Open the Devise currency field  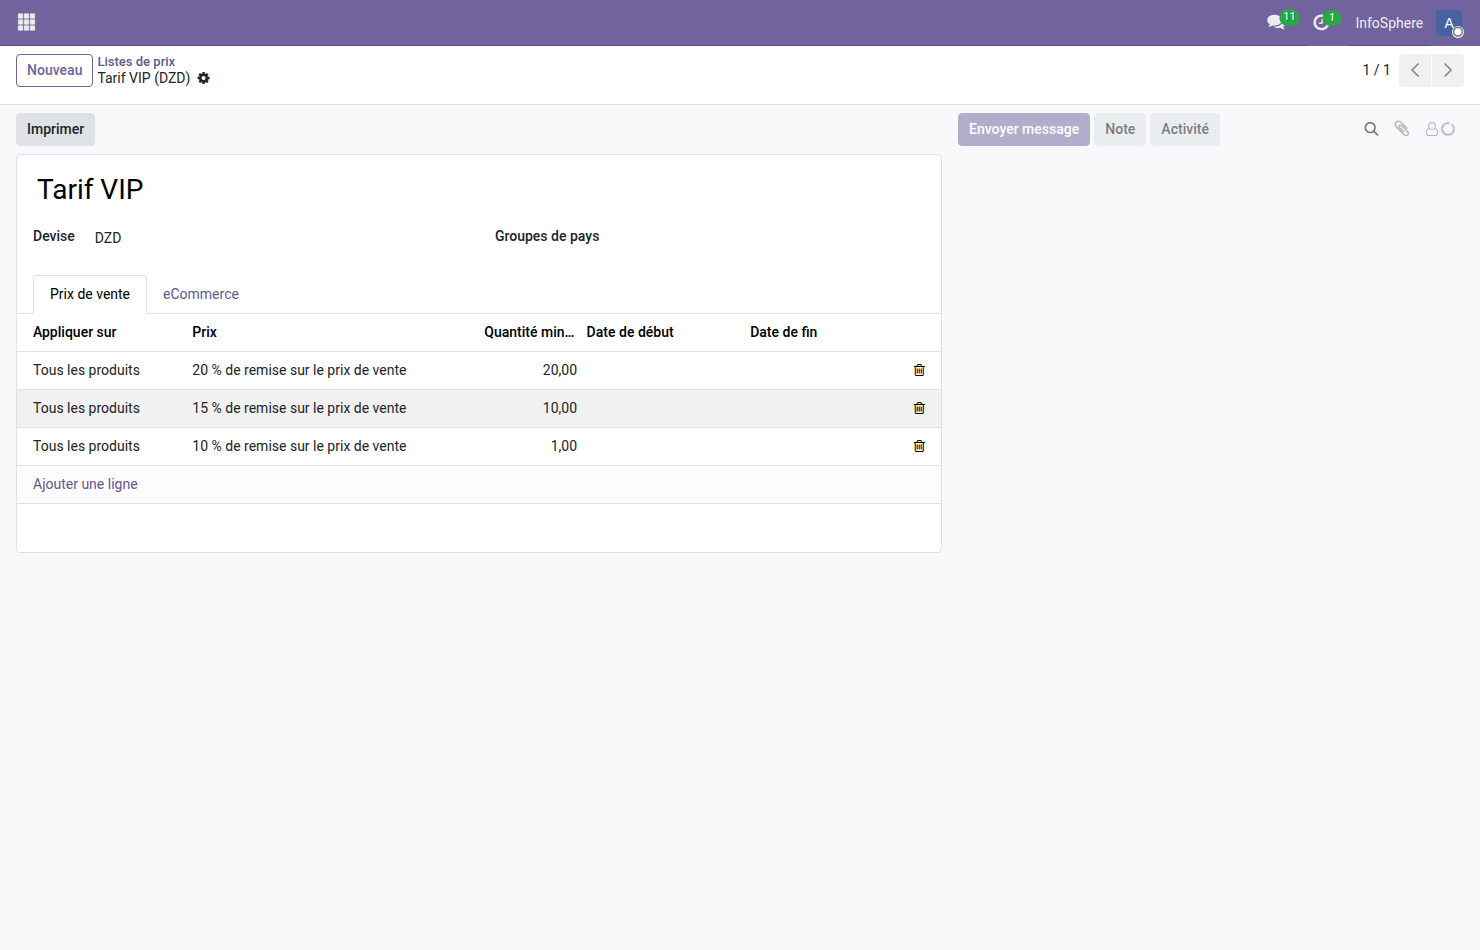tap(108, 237)
